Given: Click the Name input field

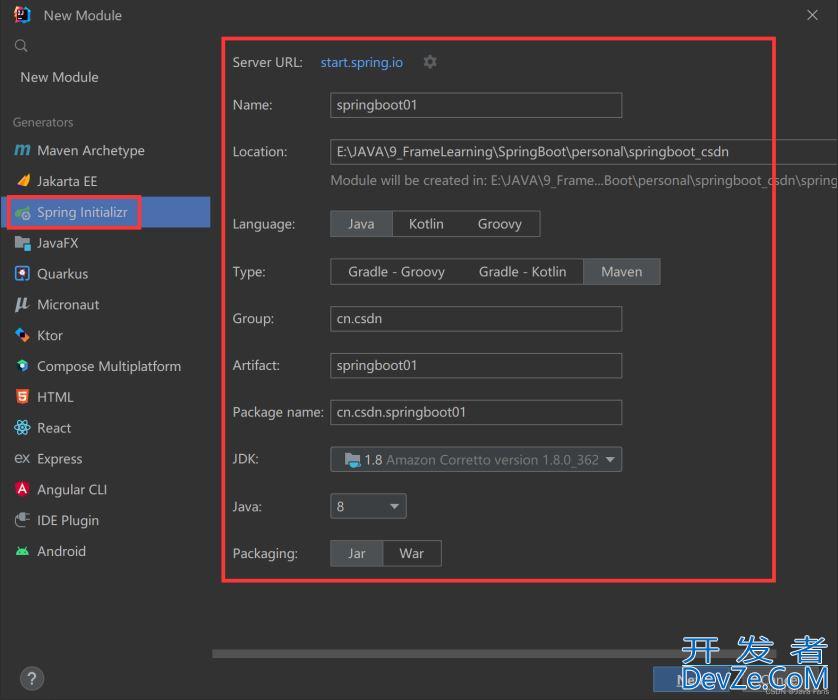Looking at the screenshot, I should 476,105.
